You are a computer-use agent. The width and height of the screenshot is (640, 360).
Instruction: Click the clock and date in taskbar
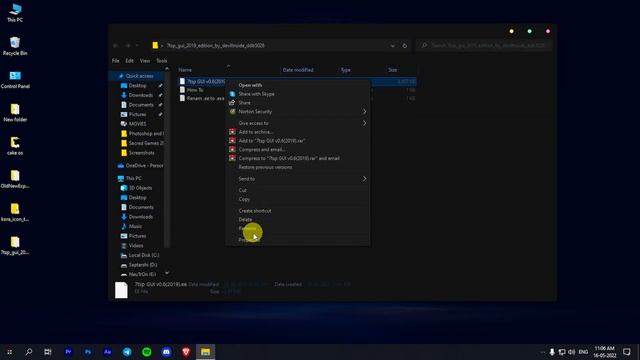point(604,352)
